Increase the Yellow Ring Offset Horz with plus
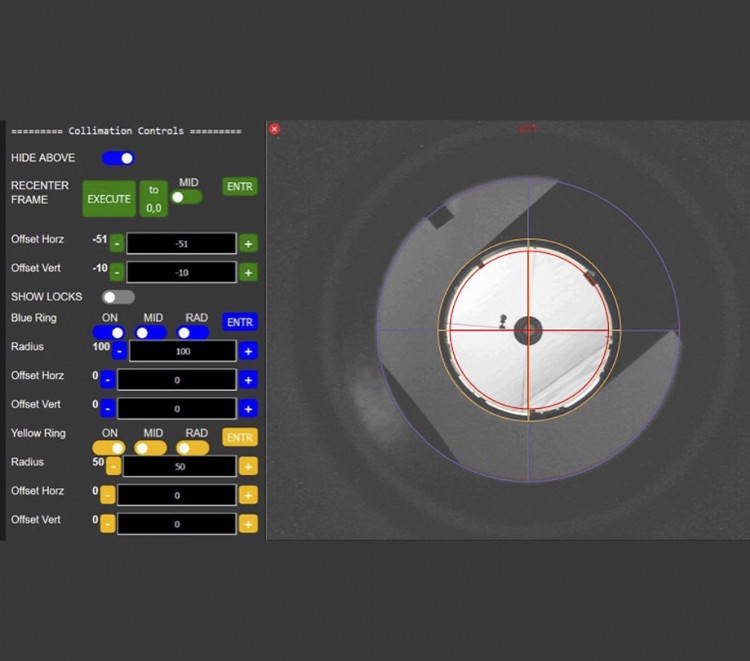The height and width of the screenshot is (661, 750). (248, 495)
